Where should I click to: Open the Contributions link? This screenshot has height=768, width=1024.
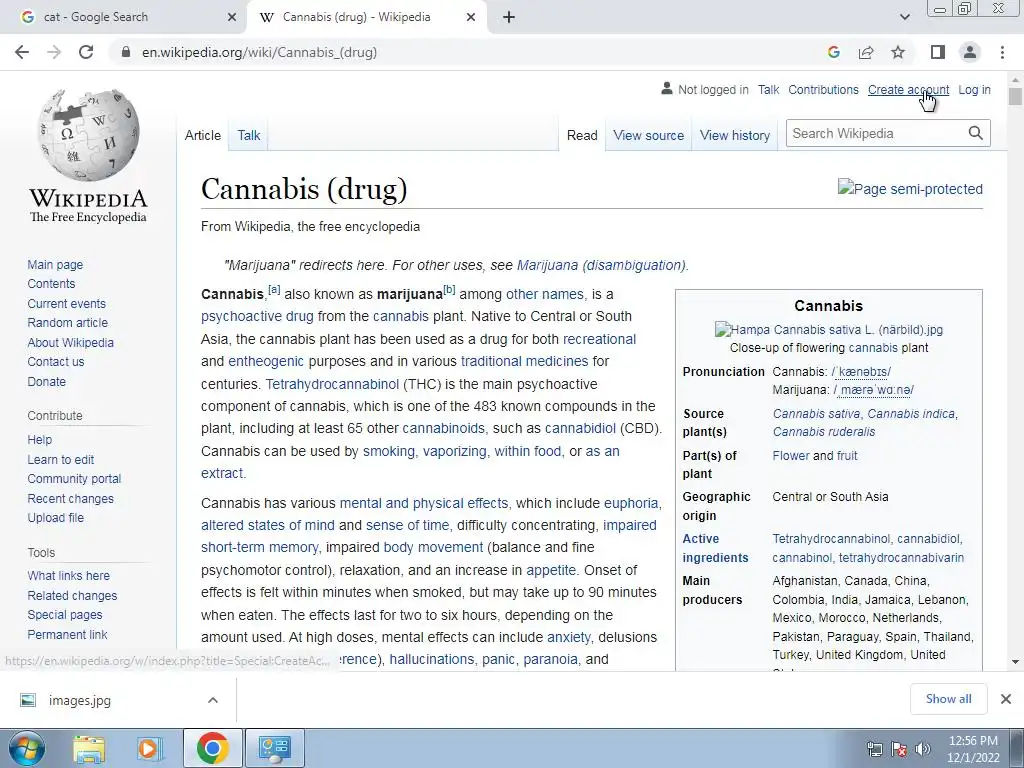pos(823,89)
